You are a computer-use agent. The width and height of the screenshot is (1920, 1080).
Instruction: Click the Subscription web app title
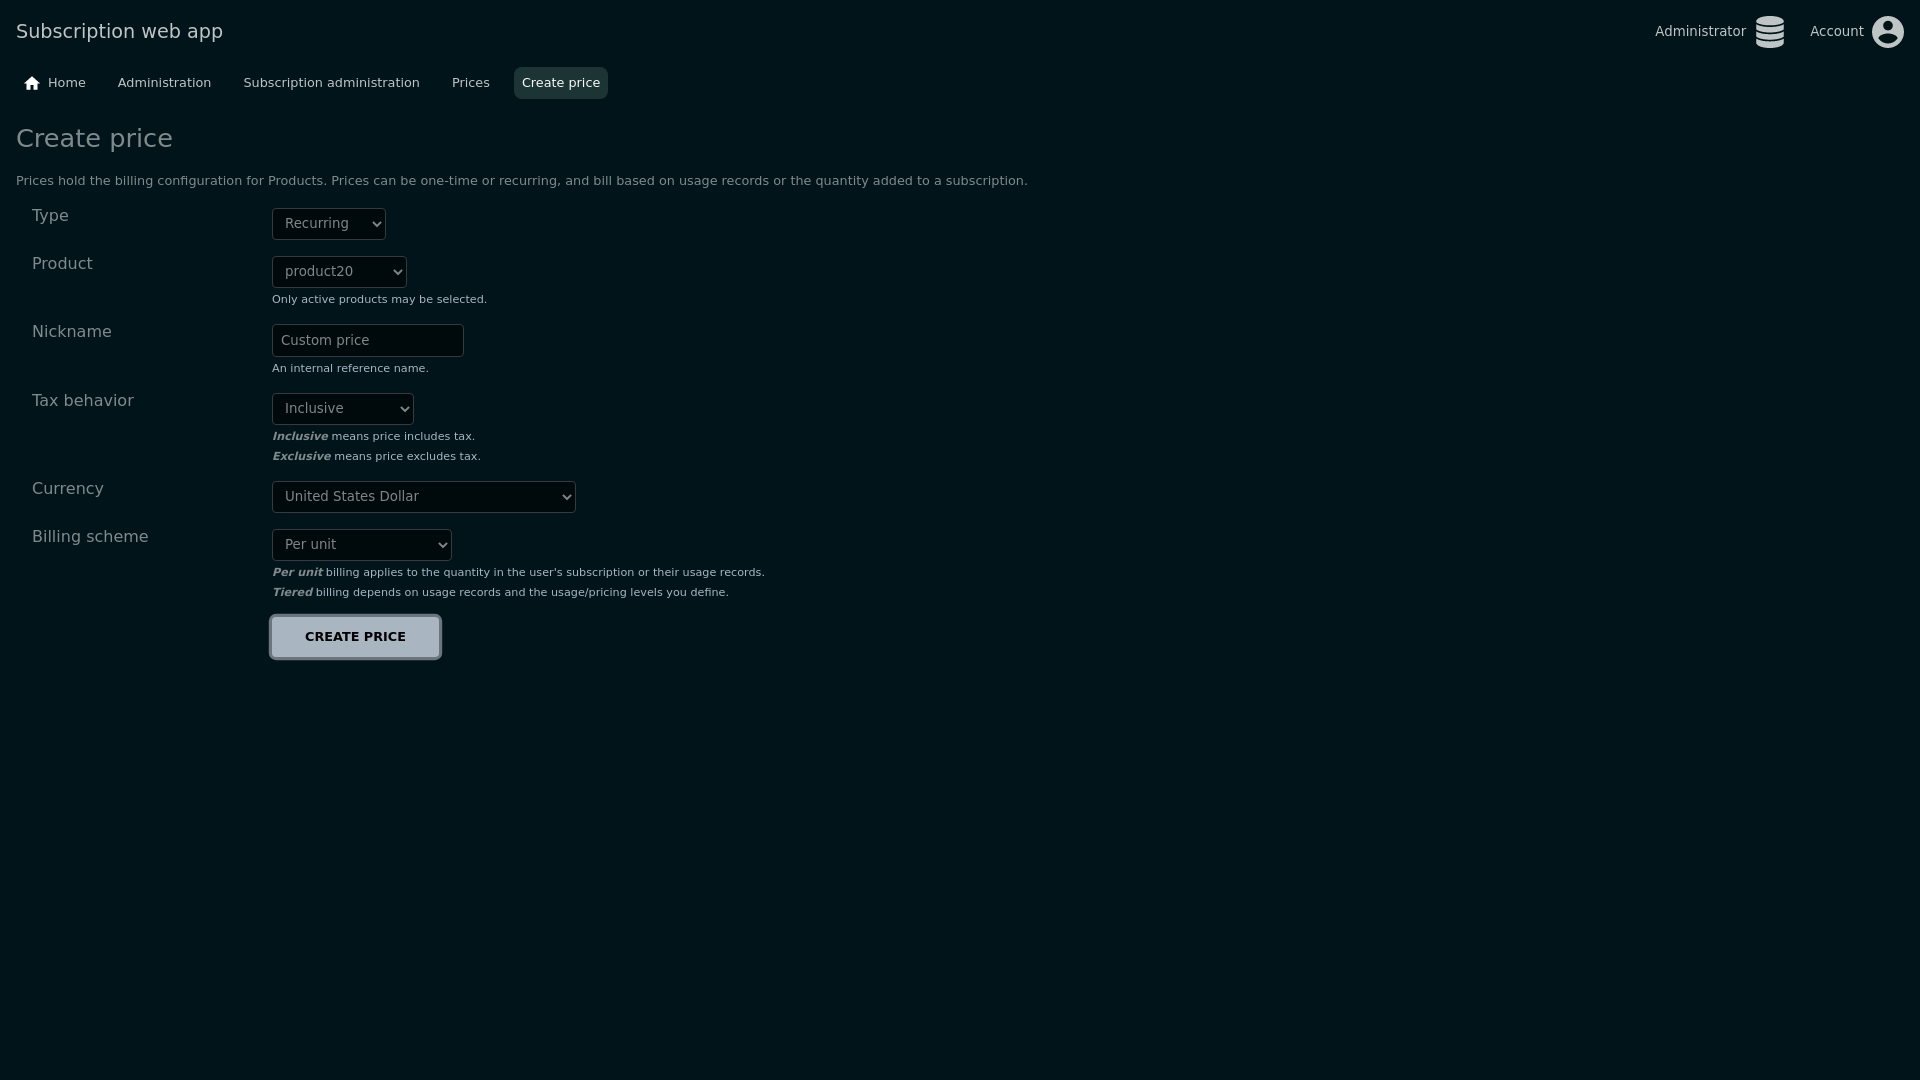pyautogui.click(x=119, y=31)
